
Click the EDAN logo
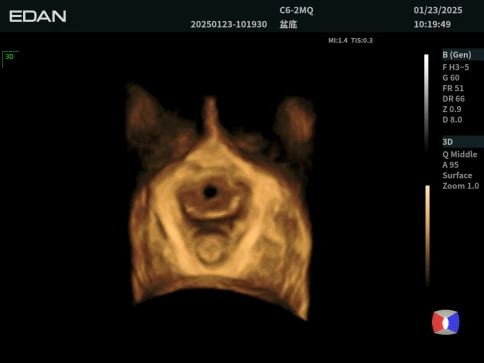38,16
